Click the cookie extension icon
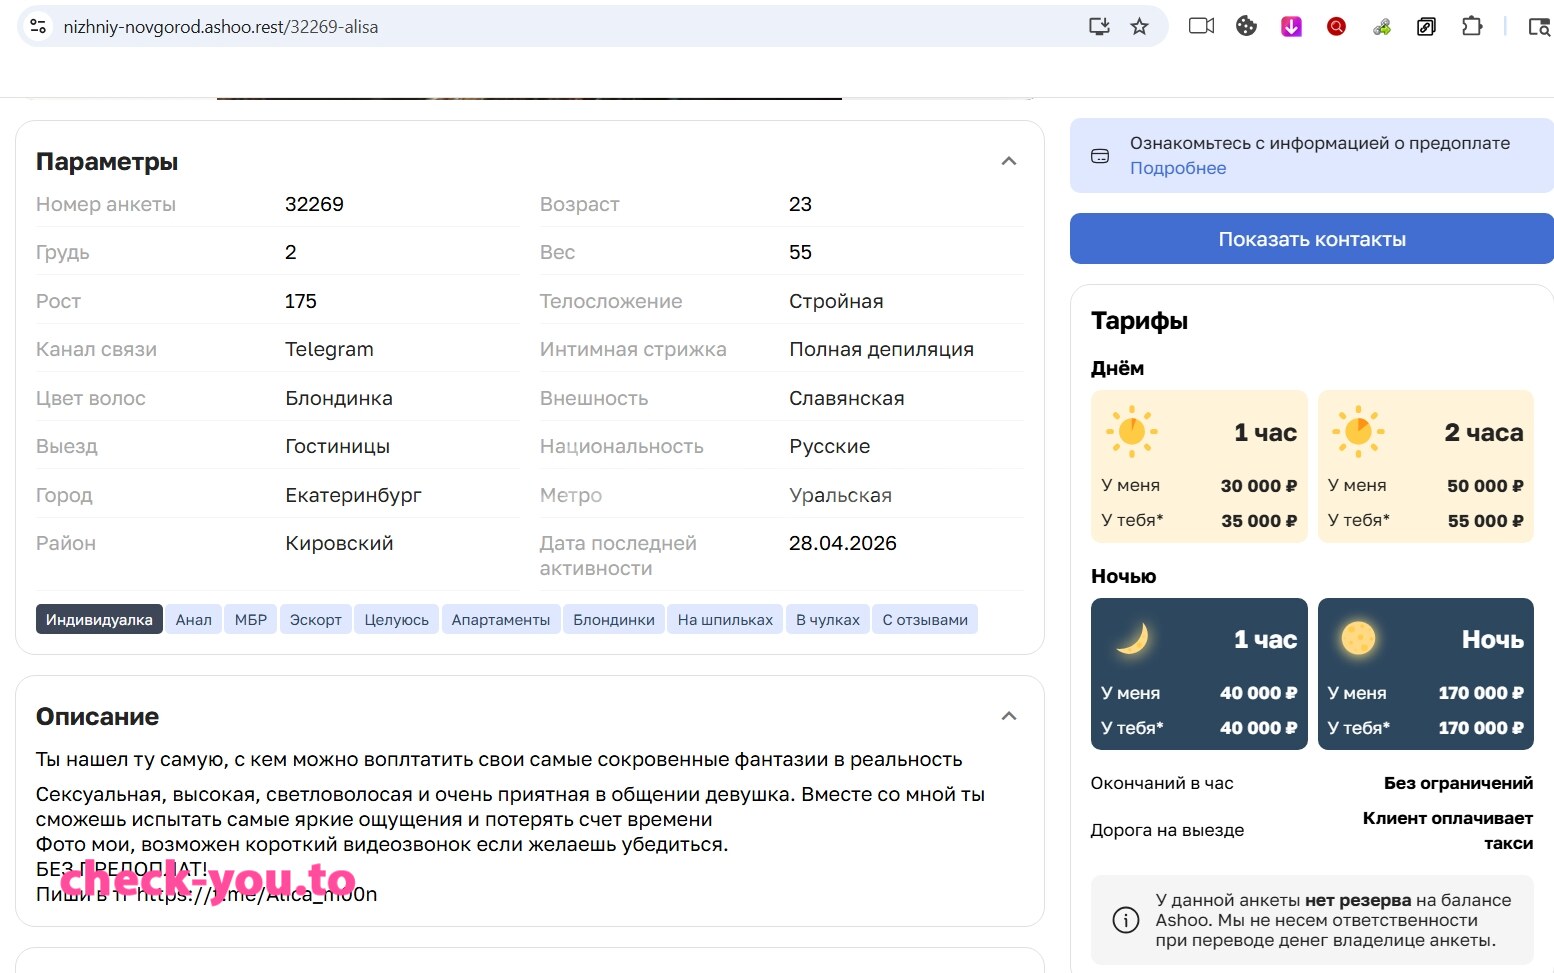Viewport: 1554px width, 973px height. click(x=1246, y=27)
